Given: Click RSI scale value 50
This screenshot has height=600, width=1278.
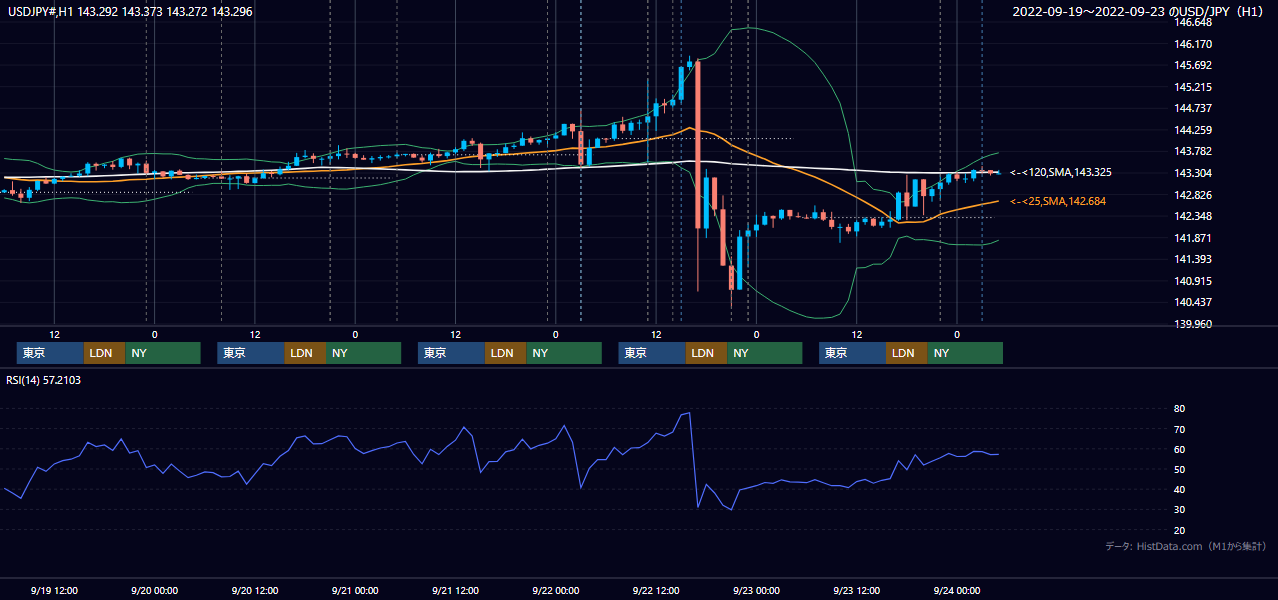Looking at the screenshot, I should pyautogui.click(x=1180, y=469).
